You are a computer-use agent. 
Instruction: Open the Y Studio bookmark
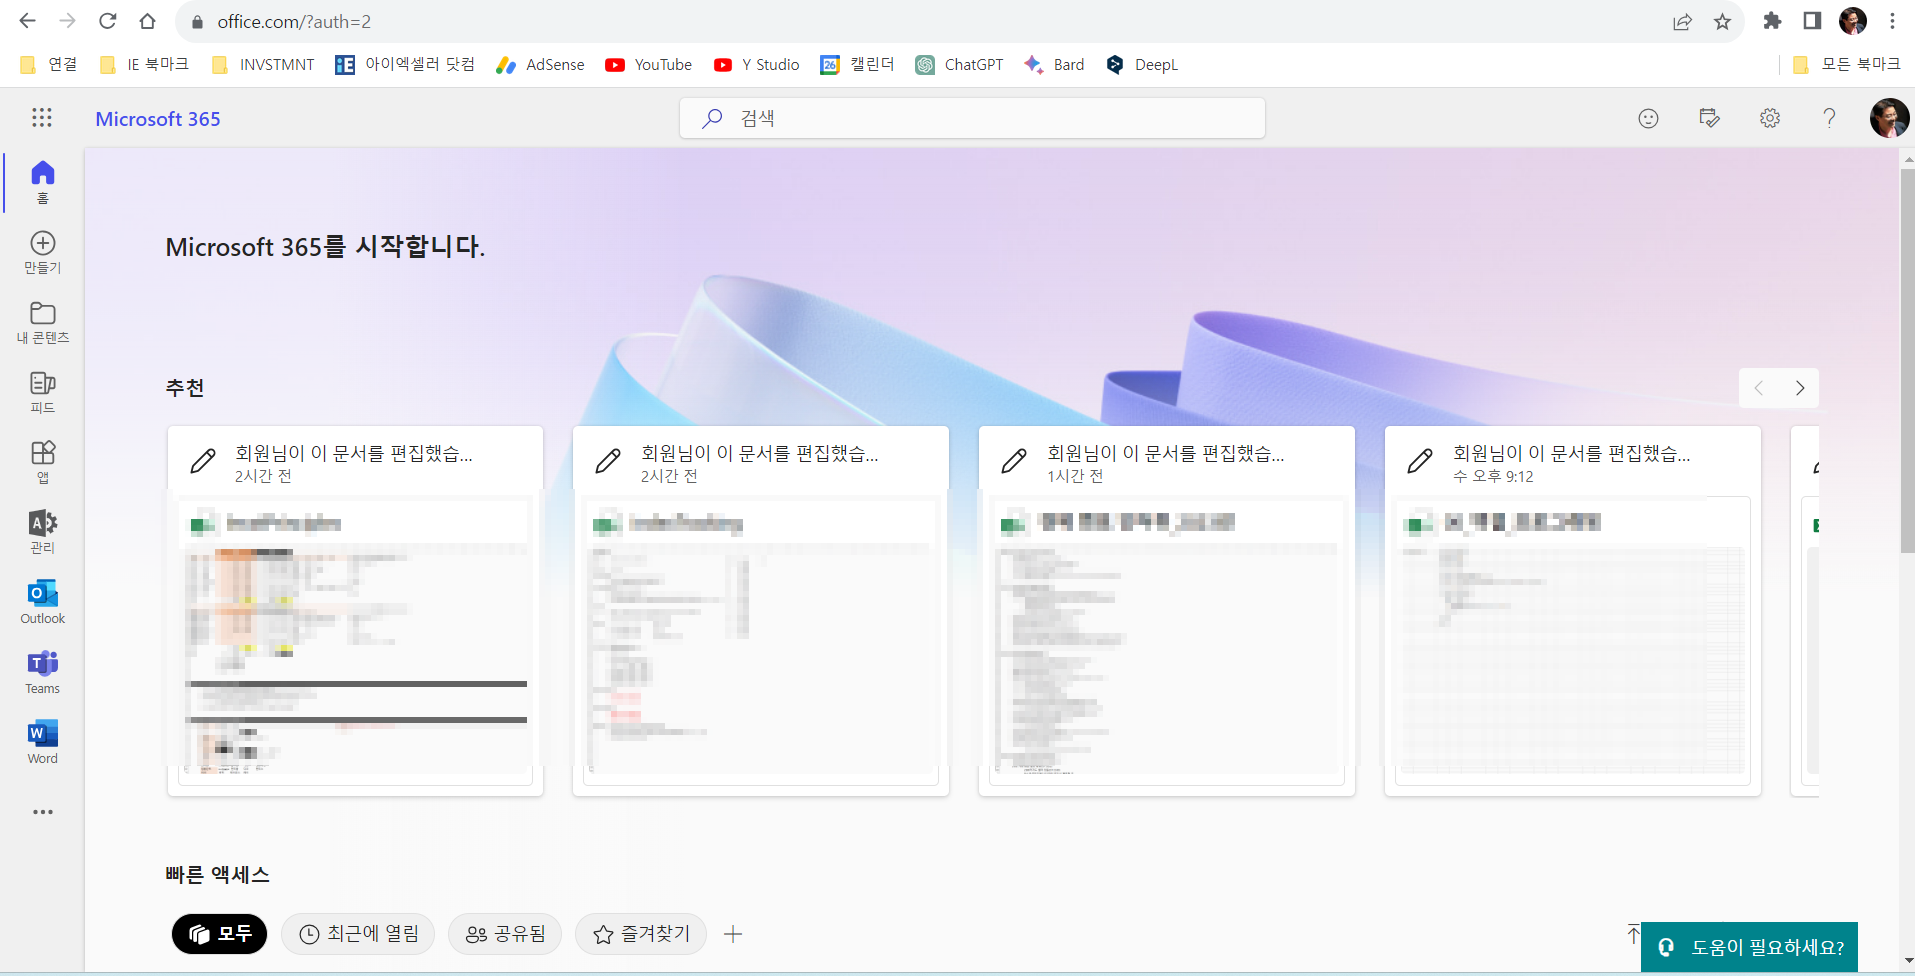[756, 65]
